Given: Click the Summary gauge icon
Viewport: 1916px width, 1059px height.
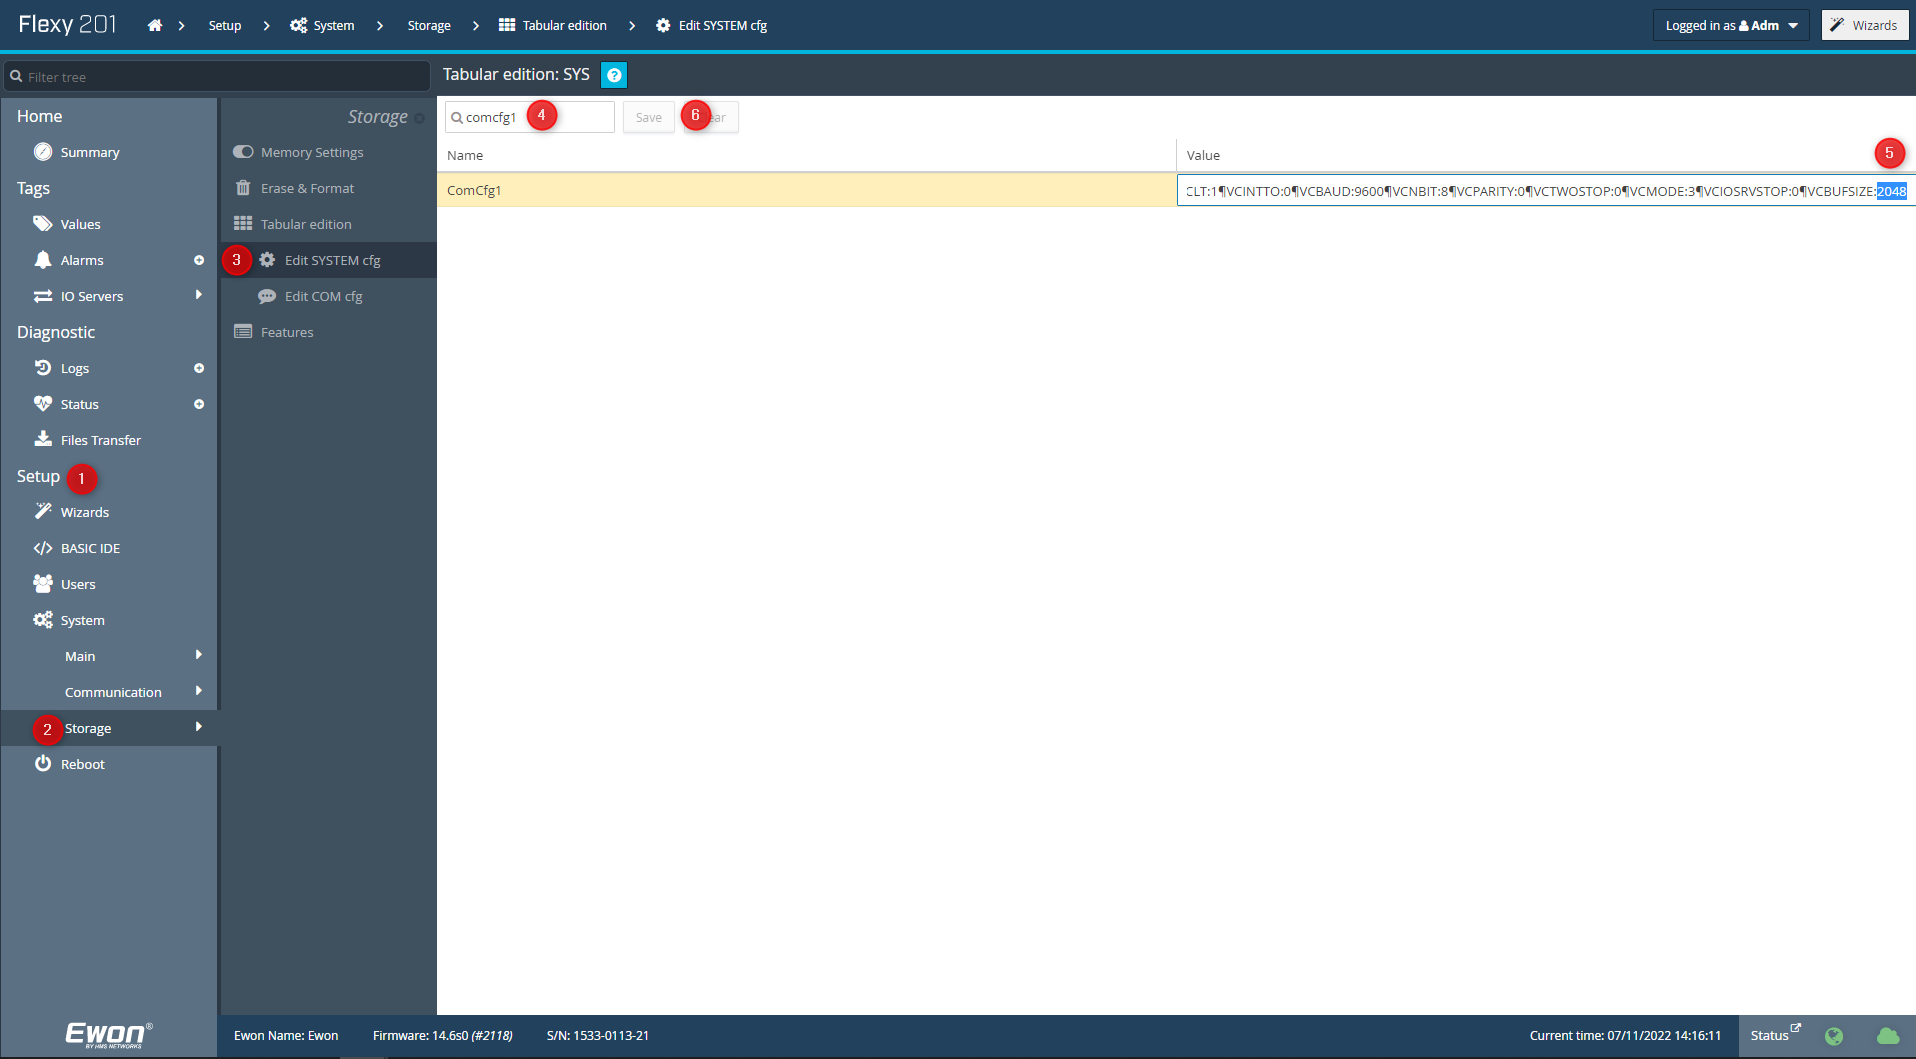Looking at the screenshot, I should pyautogui.click(x=43, y=152).
